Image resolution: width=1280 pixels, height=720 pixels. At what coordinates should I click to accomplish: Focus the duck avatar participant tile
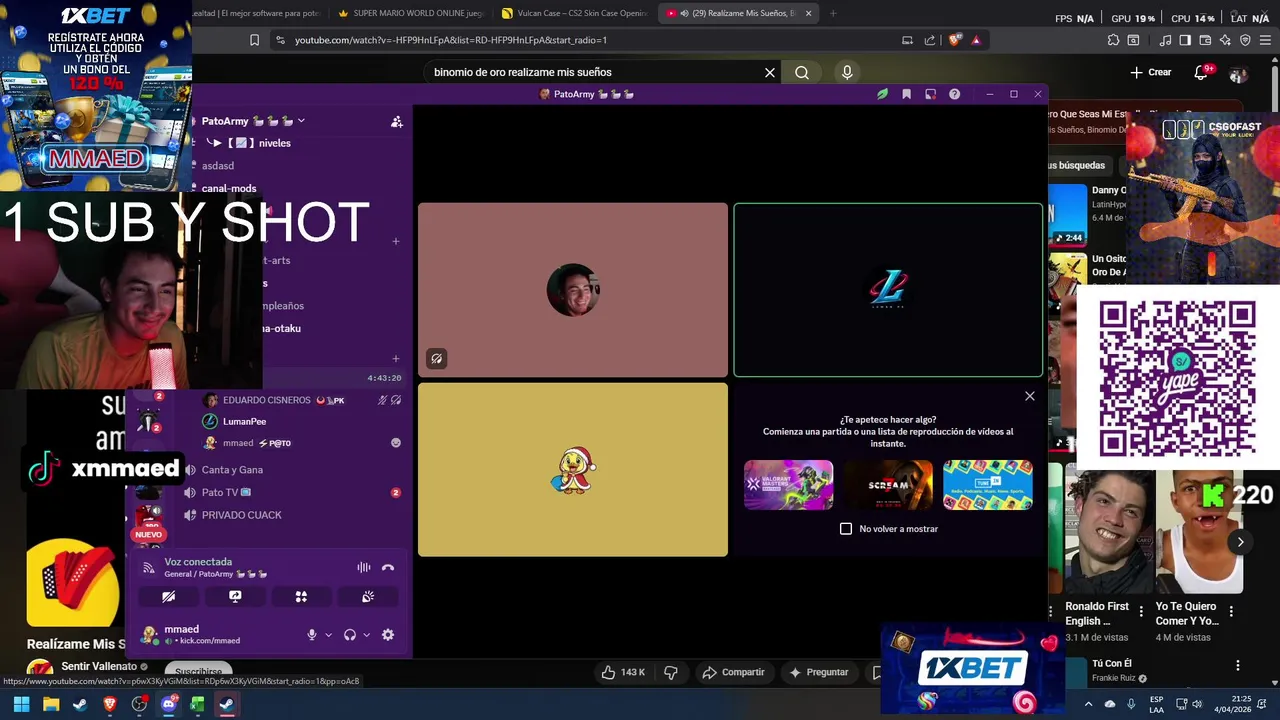pos(573,470)
